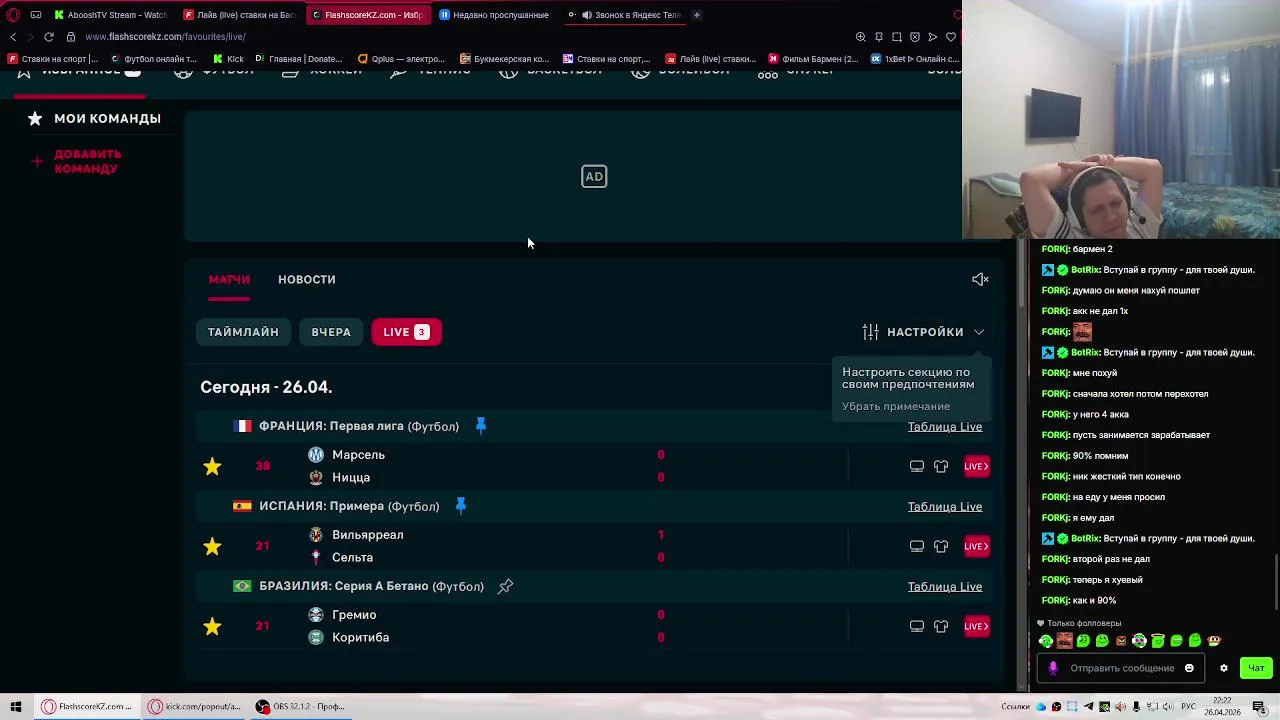The width and height of the screenshot is (1280, 720).
Task: Go back in browser history
Action: tap(13, 37)
